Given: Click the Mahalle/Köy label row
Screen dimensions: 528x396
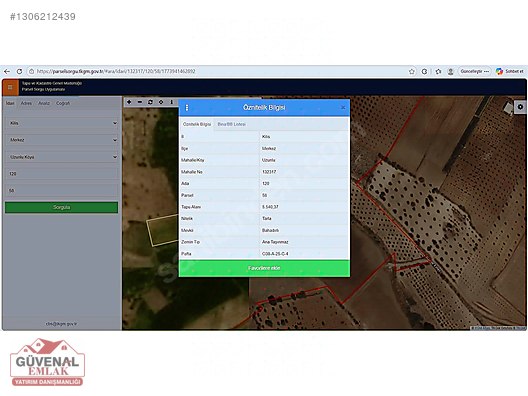Looking at the screenshot, I should pyautogui.click(x=193, y=160).
